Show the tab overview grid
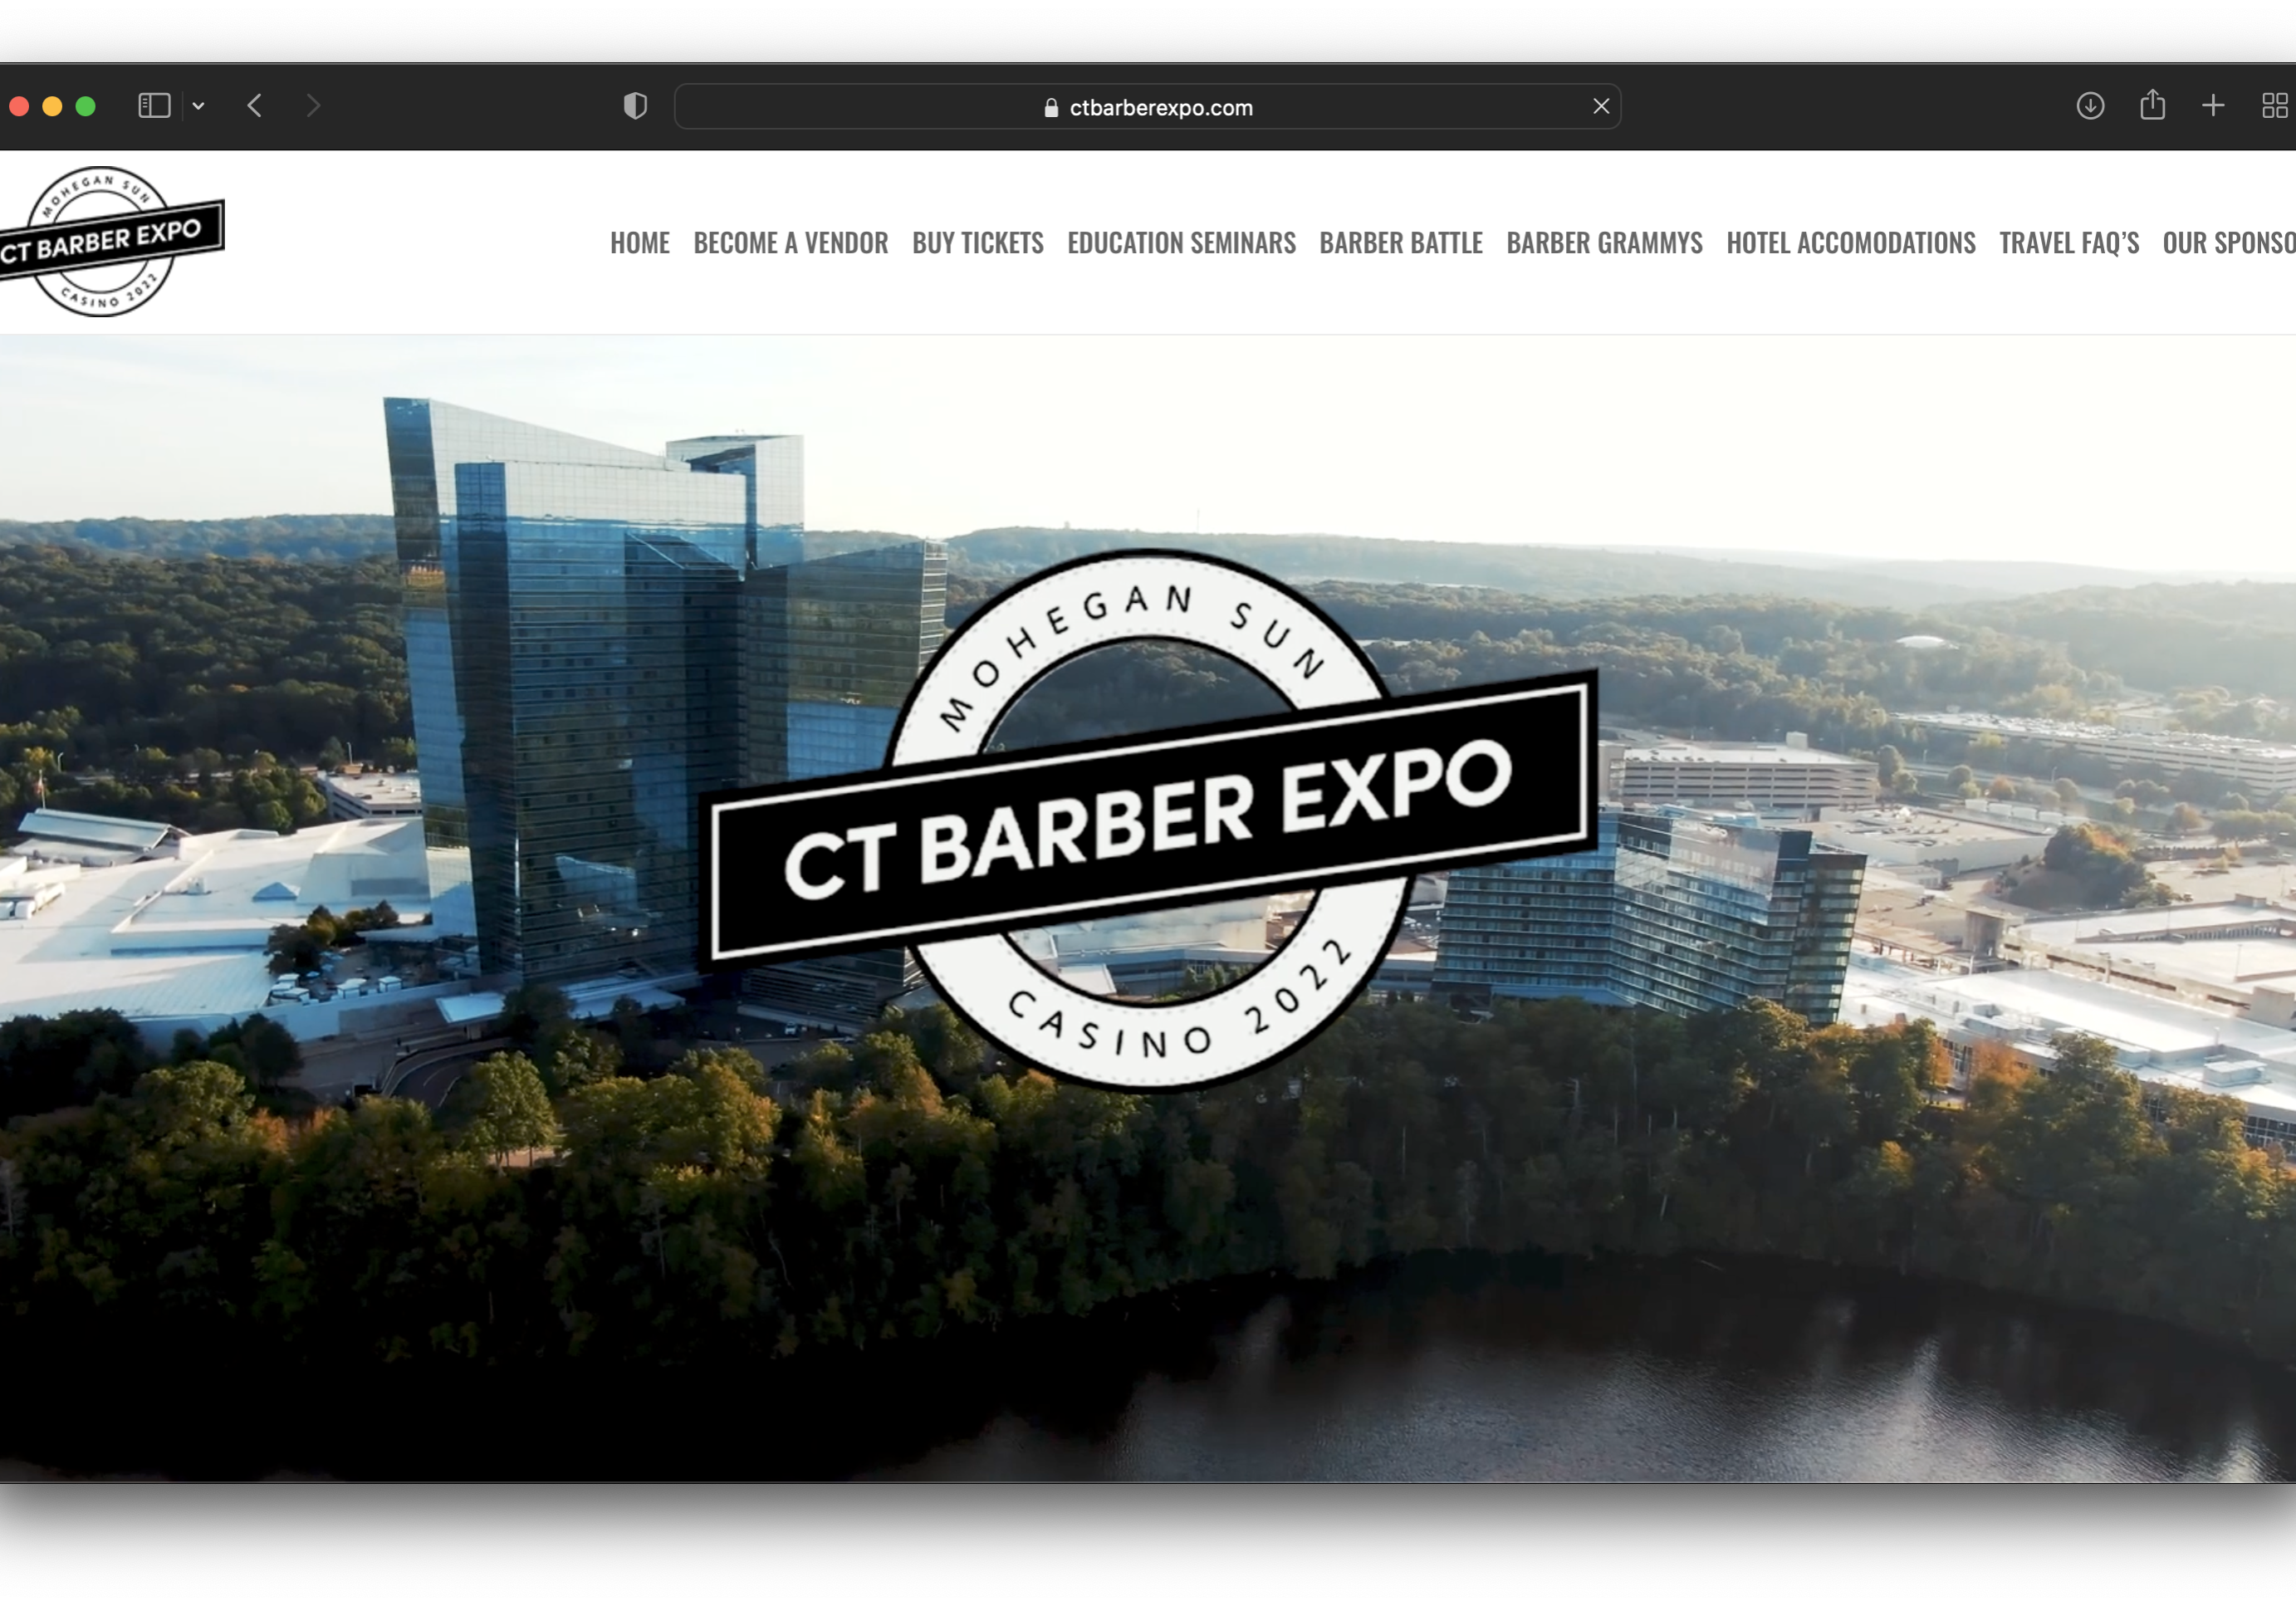Image resolution: width=2296 pixels, height=1606 pixels. pos(2274,106)
